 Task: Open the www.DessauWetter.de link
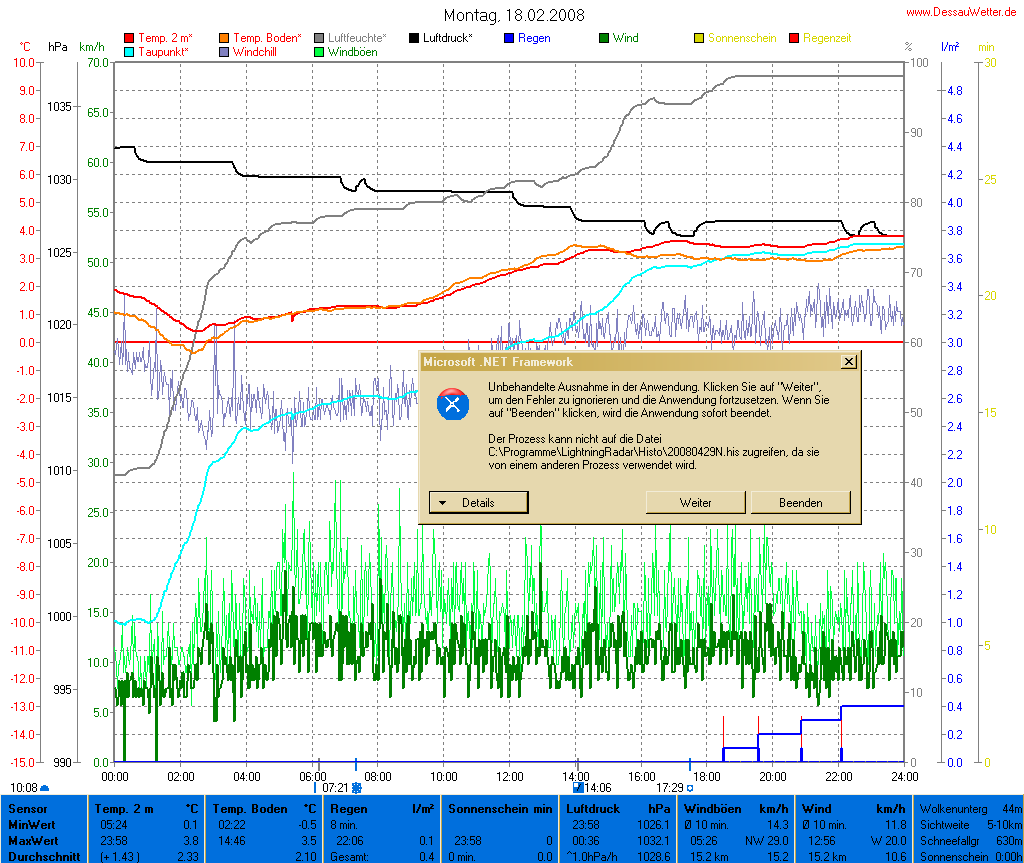[x=964, y=12]
